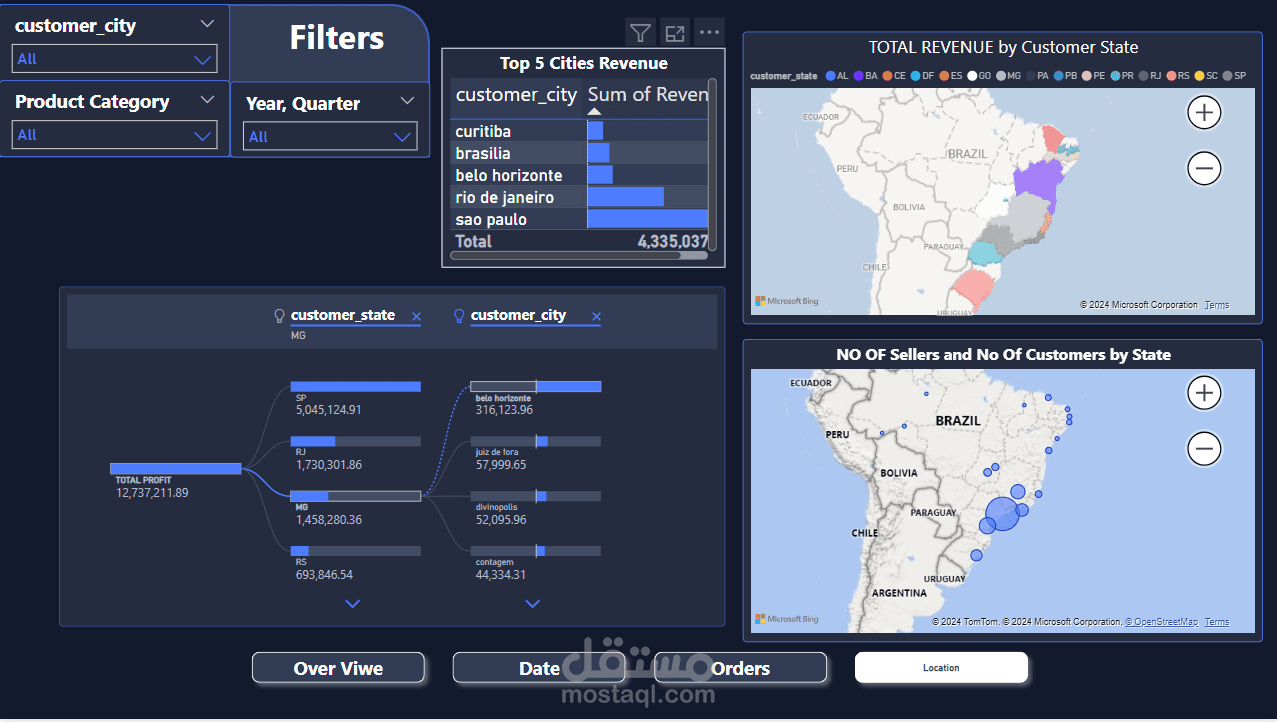The width and height of the screenshot is (1277, 722).
Task: Zoom in on the Total Revenue map
Action: point(1204,112)
